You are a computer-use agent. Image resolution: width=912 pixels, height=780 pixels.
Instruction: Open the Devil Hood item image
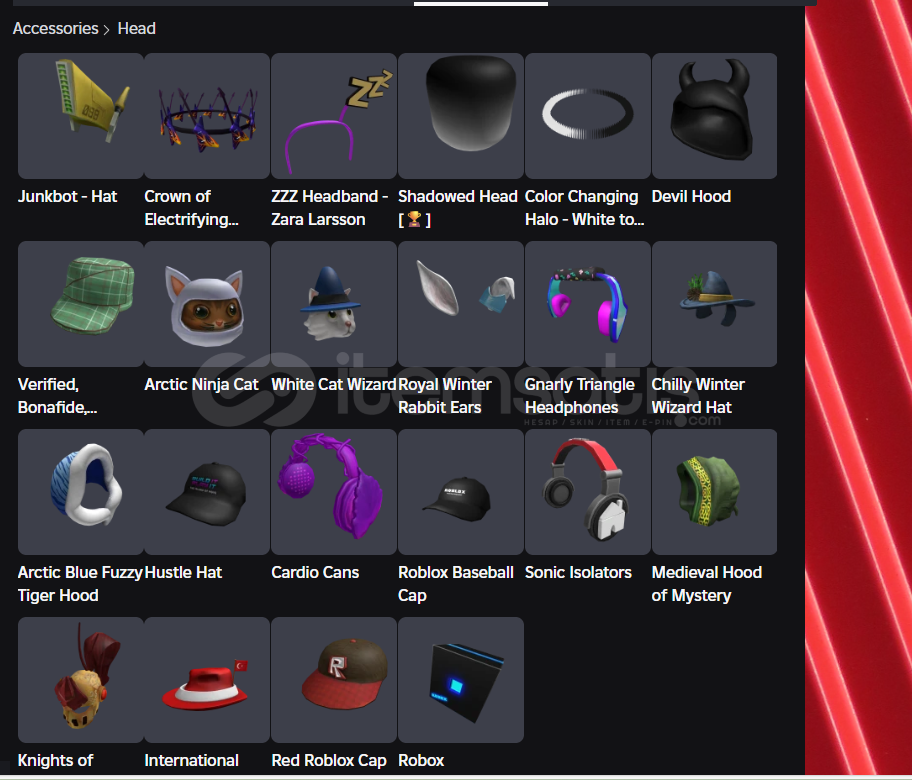point(714,116)
